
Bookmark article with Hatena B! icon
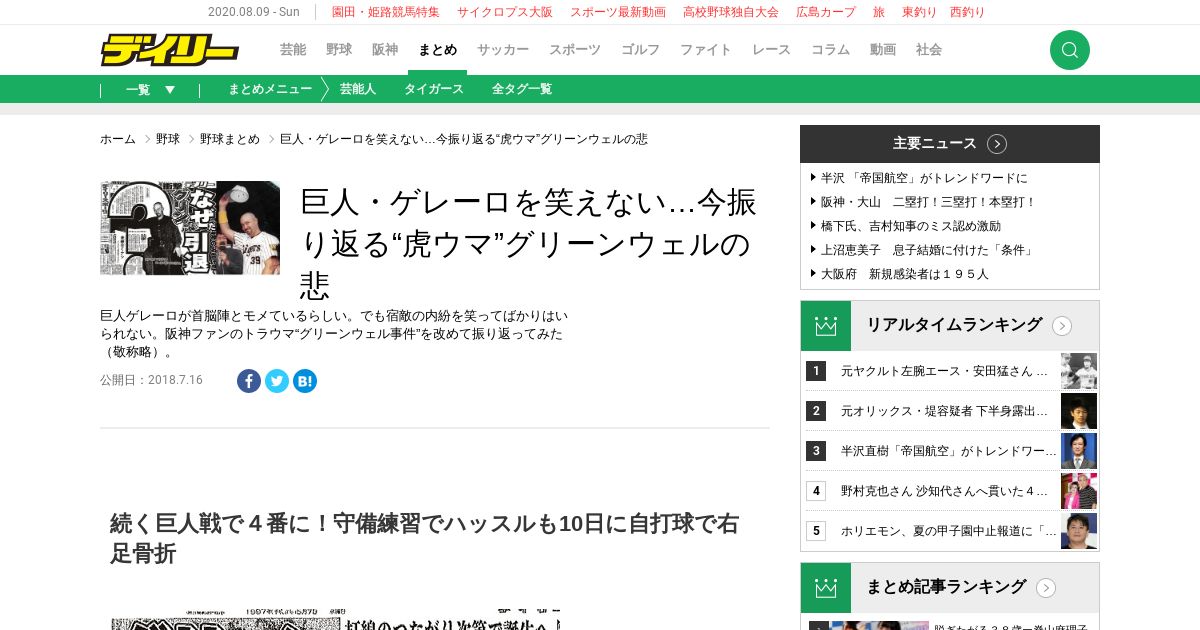(x=305, y=381)
